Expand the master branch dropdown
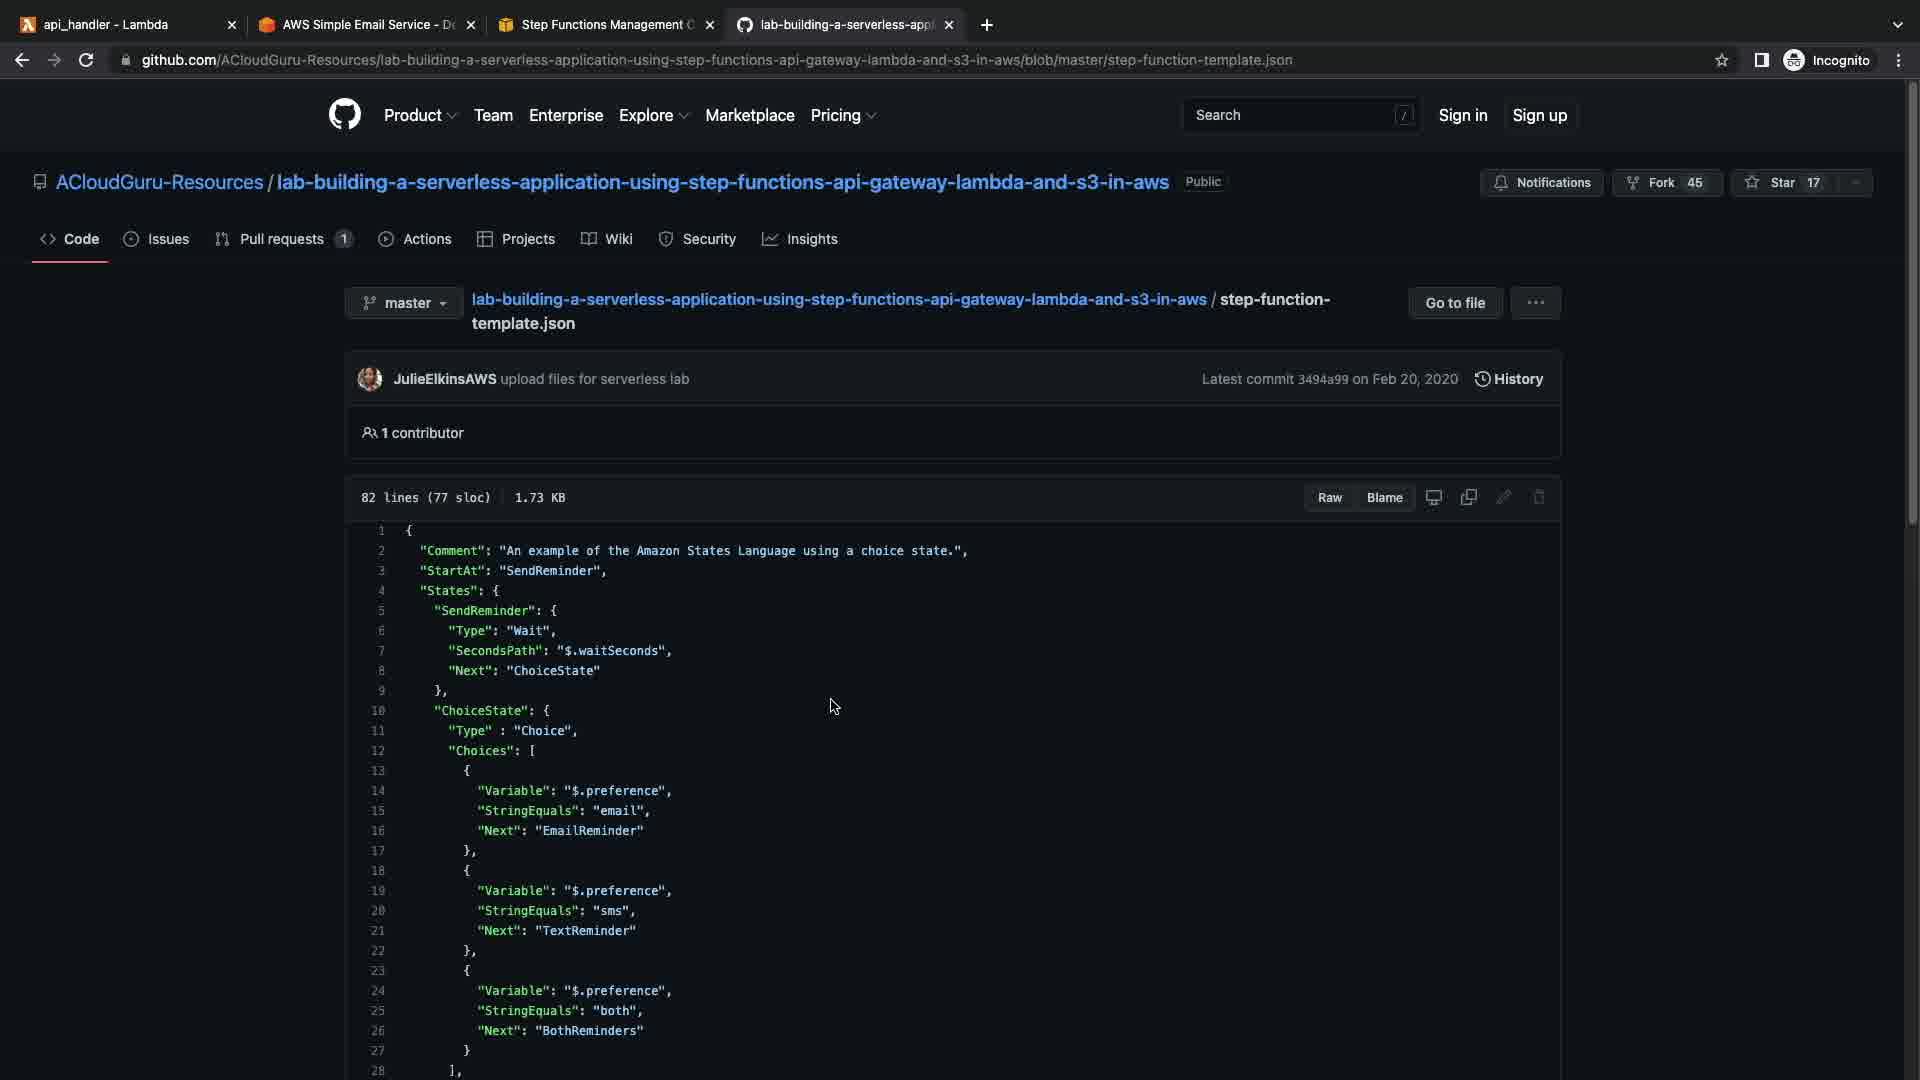 (x=404, y=303)
